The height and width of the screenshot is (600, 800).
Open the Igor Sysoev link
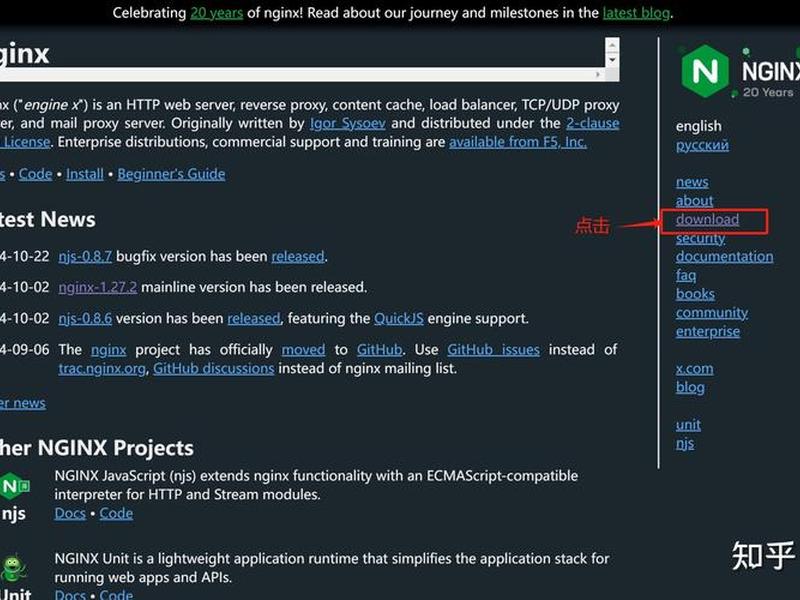[x=347, y=123]
